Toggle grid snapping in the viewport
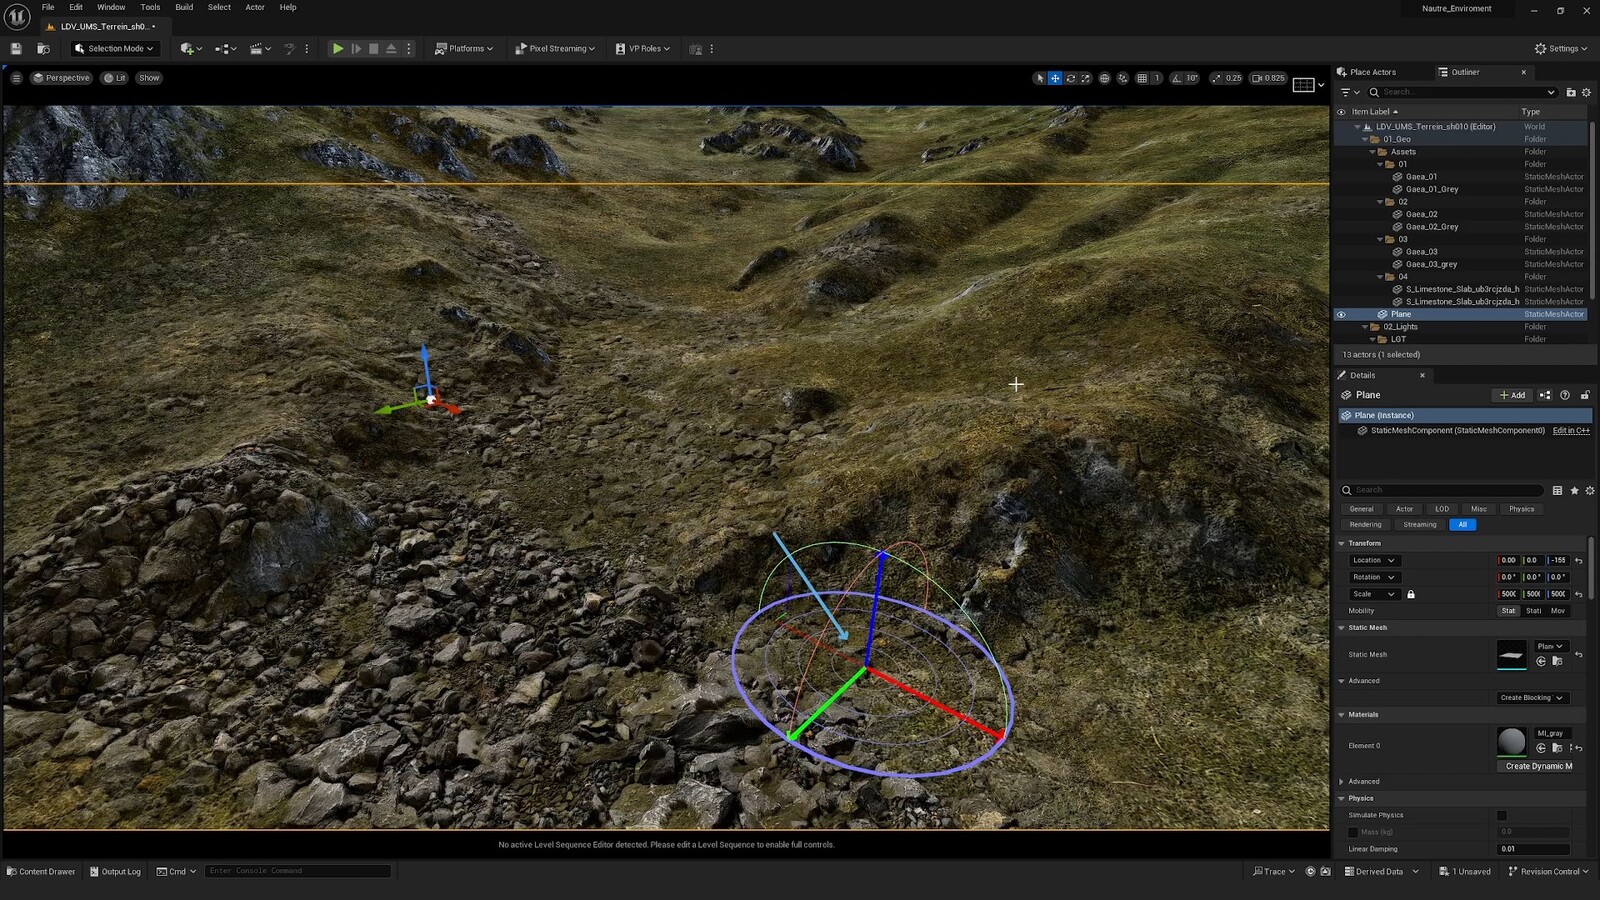Image resolution: width=1600 pixels, height=900 pixels. (1142, 78)
